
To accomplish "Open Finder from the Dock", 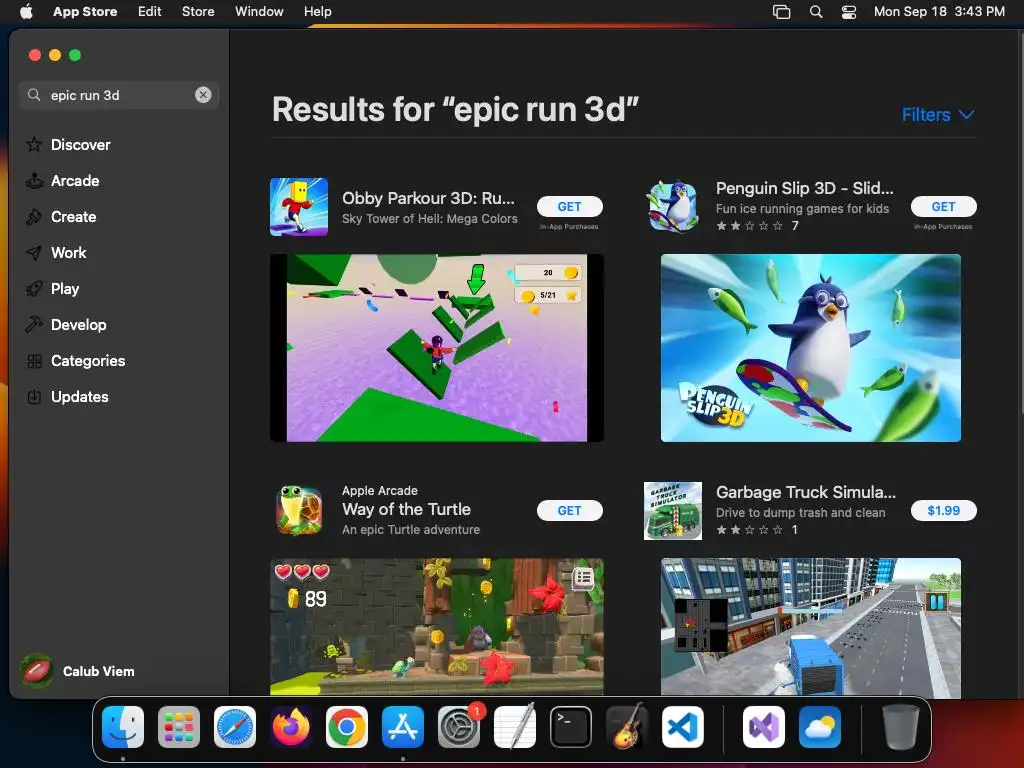I will (123, 727).
